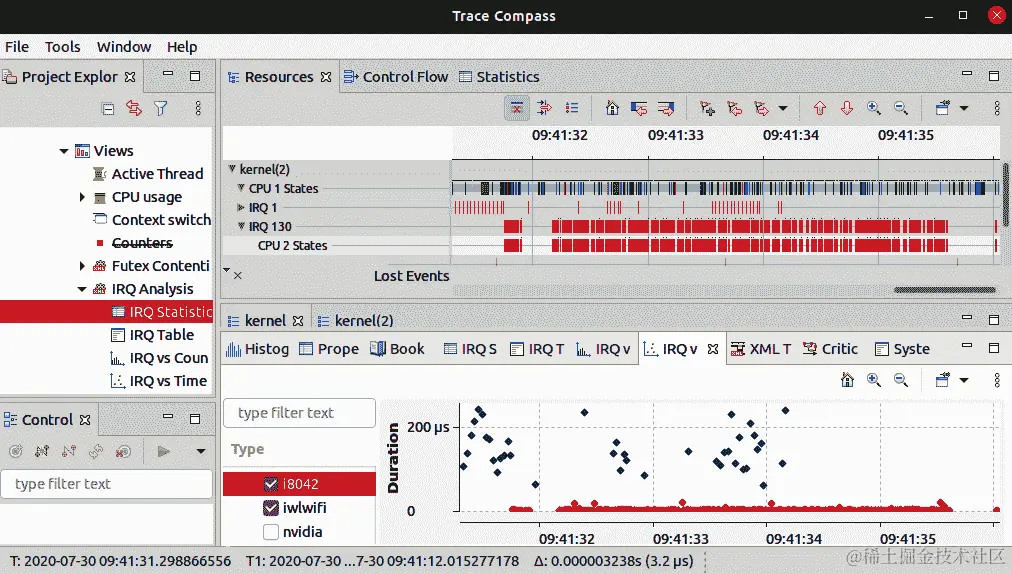Click the Type filter text field in IRQ view
1012x573 pixels.
pyautogui.click(x=299, y=413)
